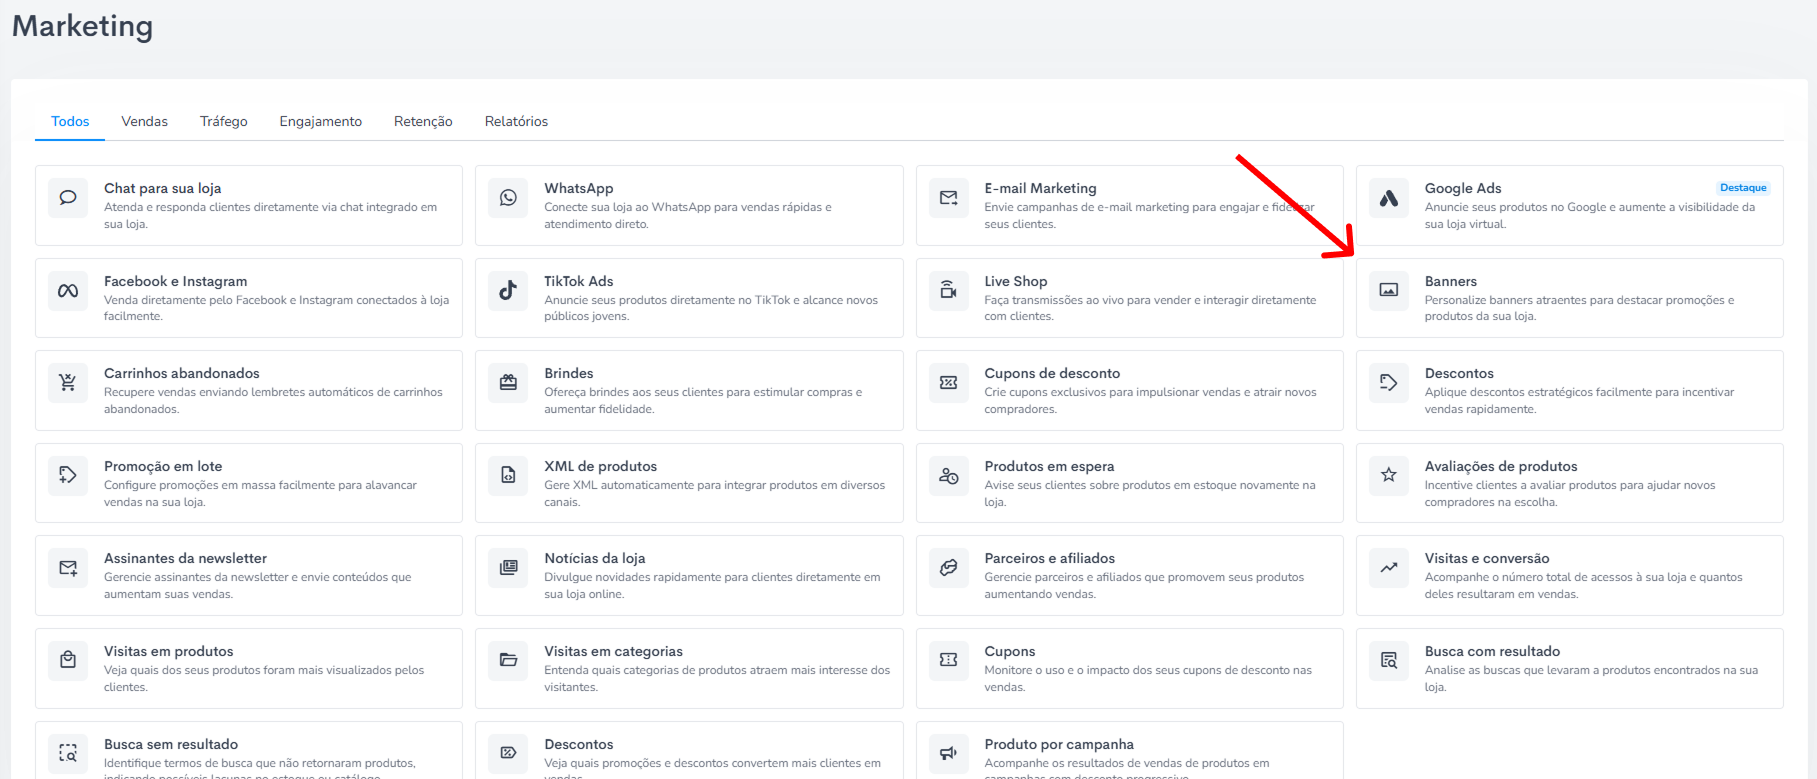Click the handshake icon for Parceiros e afiliados
Viewport: 1817px width, 779px height.
949,567
